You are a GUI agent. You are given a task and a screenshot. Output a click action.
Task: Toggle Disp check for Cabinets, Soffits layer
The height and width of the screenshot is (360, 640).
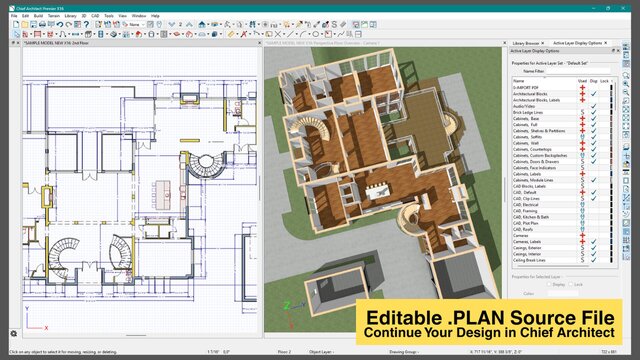[593, 137]
